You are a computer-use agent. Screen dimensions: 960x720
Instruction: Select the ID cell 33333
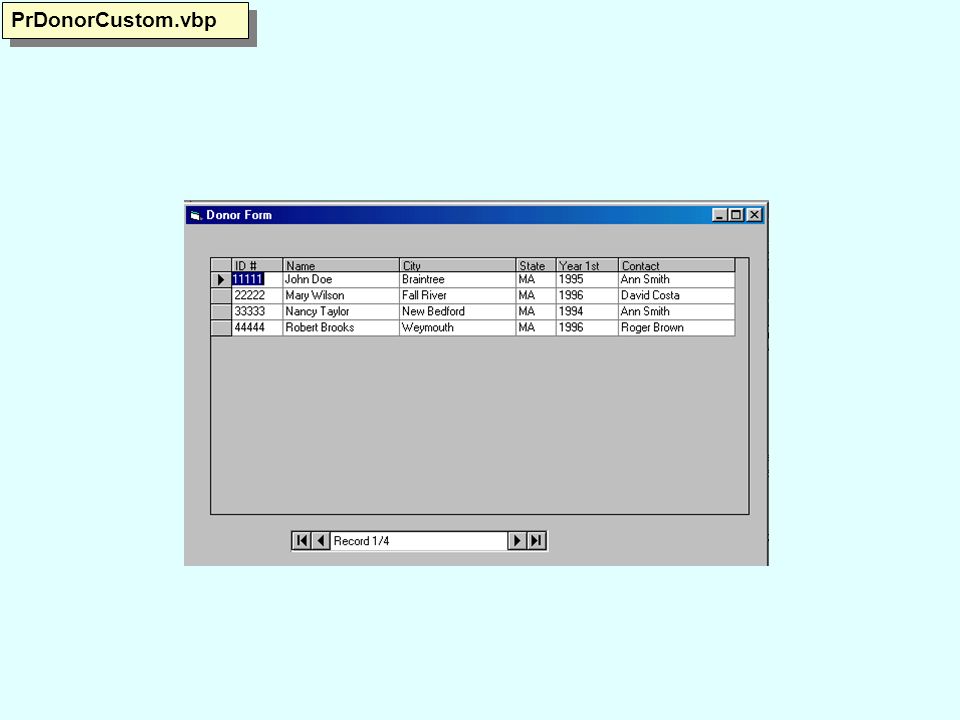click(x=257, y=311)
